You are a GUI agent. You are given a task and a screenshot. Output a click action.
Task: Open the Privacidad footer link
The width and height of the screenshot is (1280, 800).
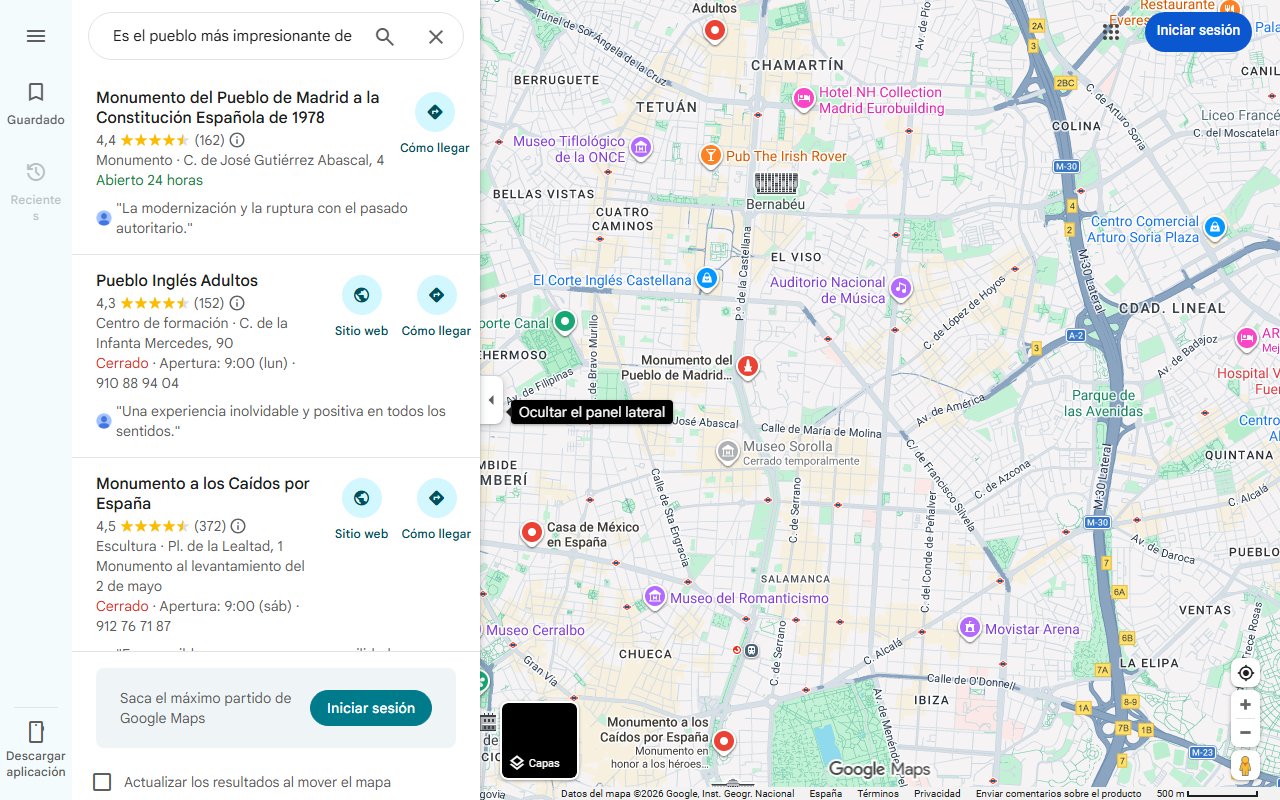[937, 791]
